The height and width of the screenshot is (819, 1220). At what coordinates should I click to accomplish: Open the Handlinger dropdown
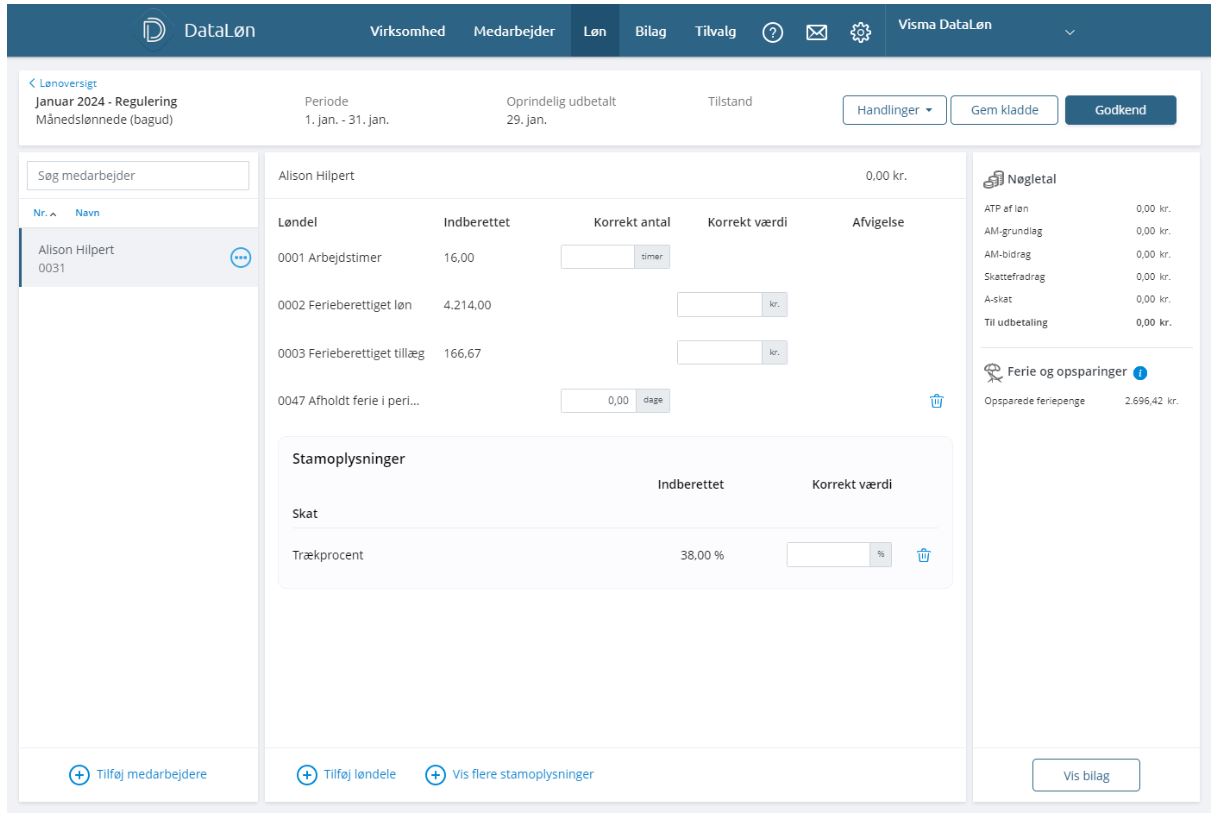click(x=894, y=111)
